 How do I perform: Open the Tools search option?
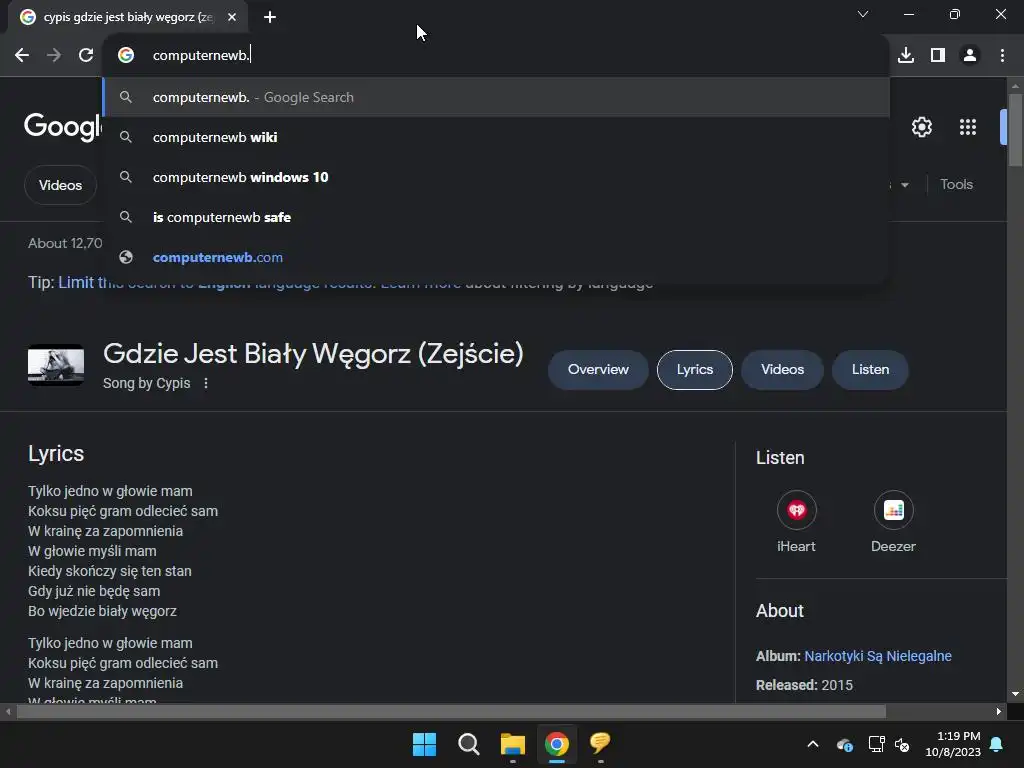click(x=956, y=184)
